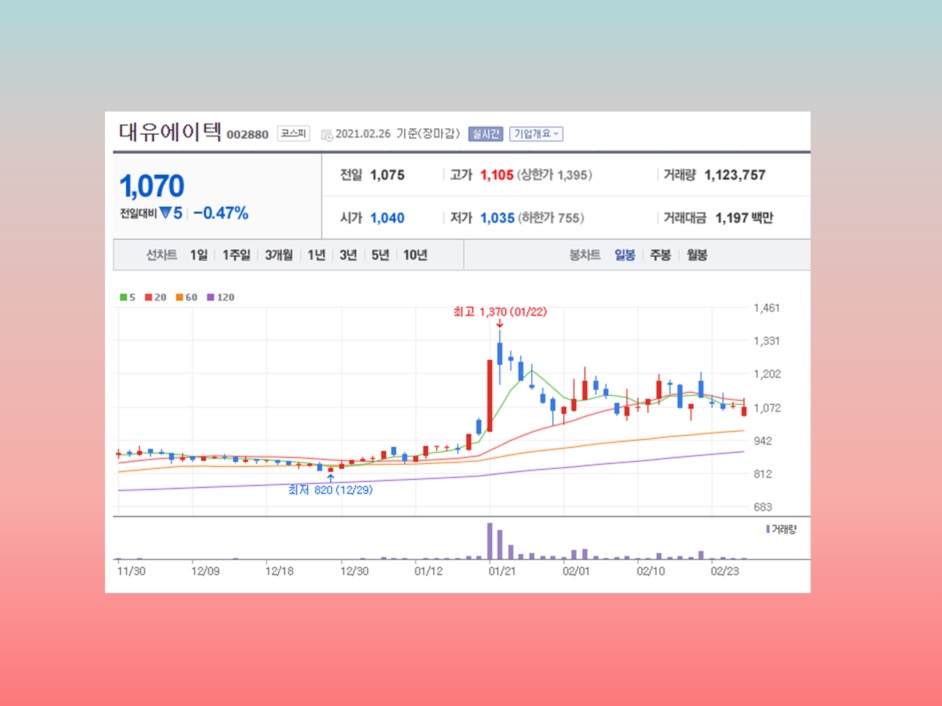Click the 하한가 755 text

tap(550, 218)
